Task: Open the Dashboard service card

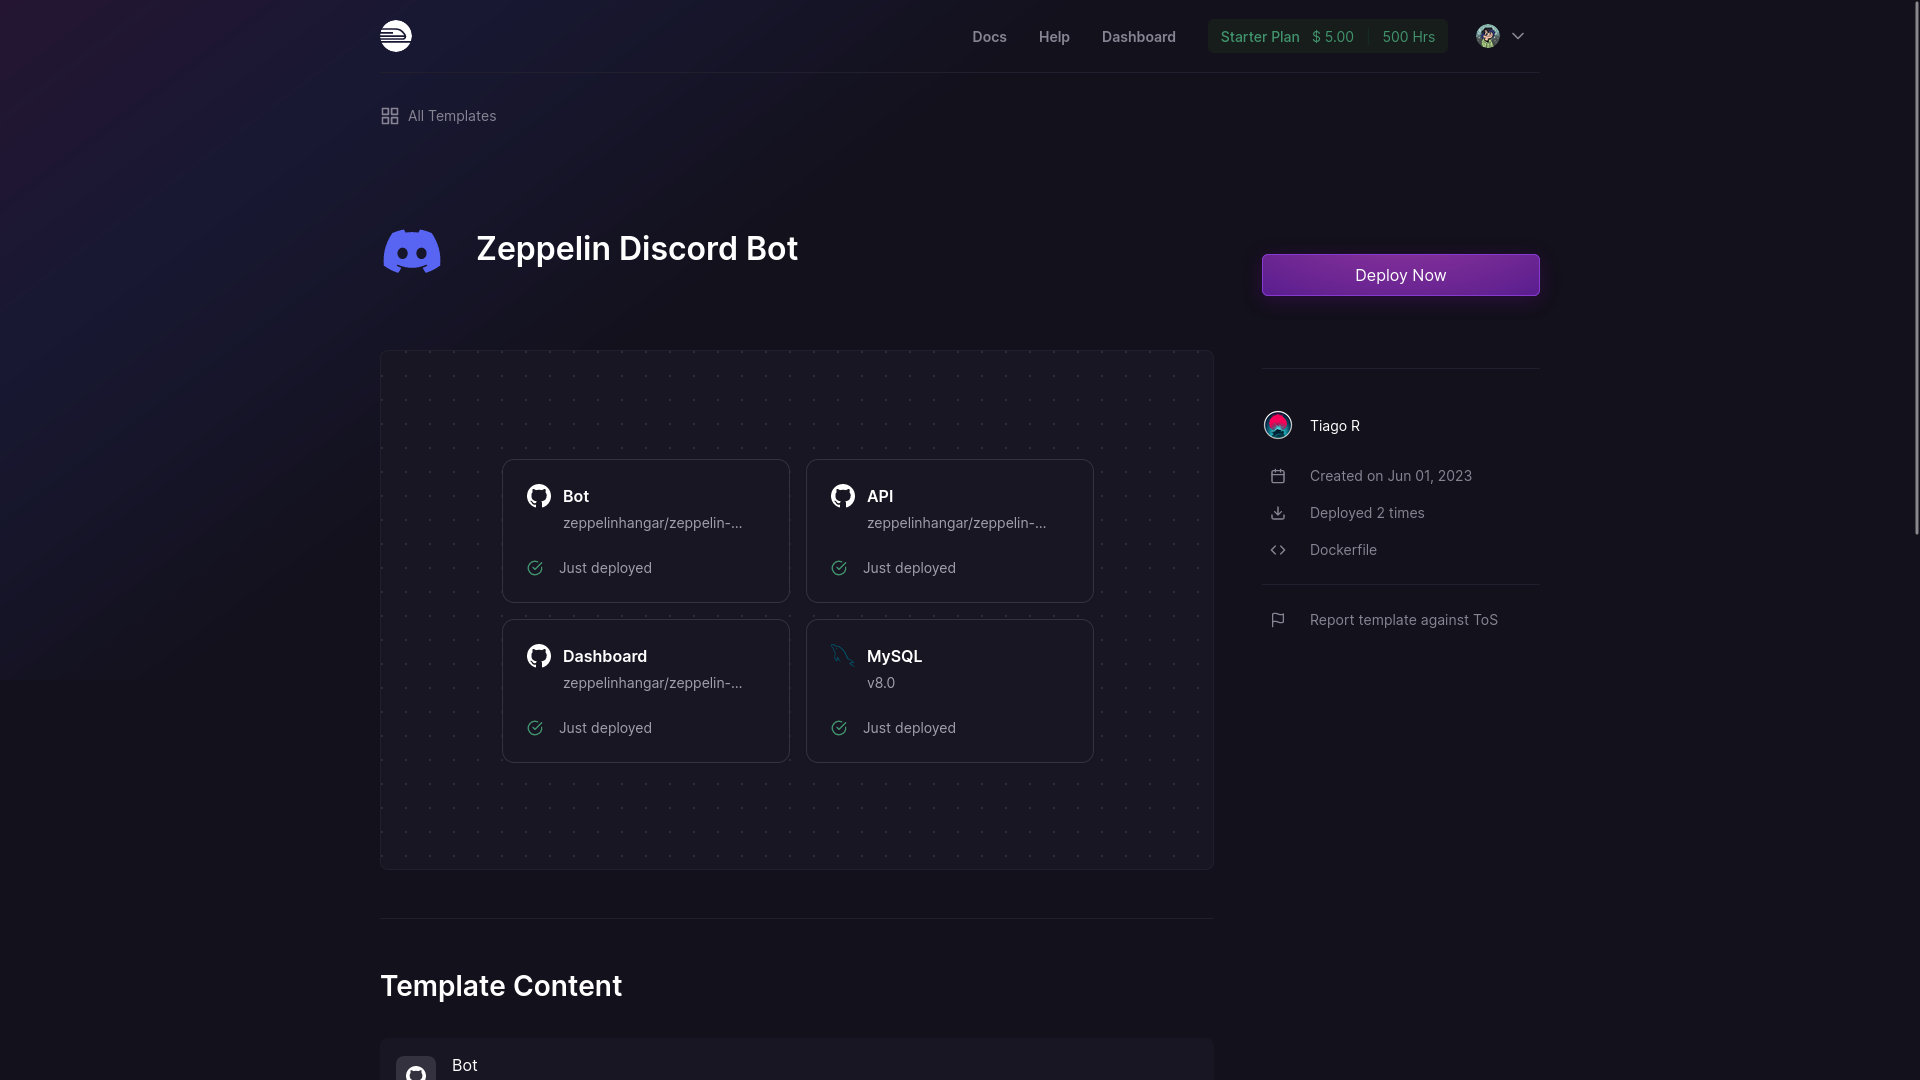Action: point(645,690)
